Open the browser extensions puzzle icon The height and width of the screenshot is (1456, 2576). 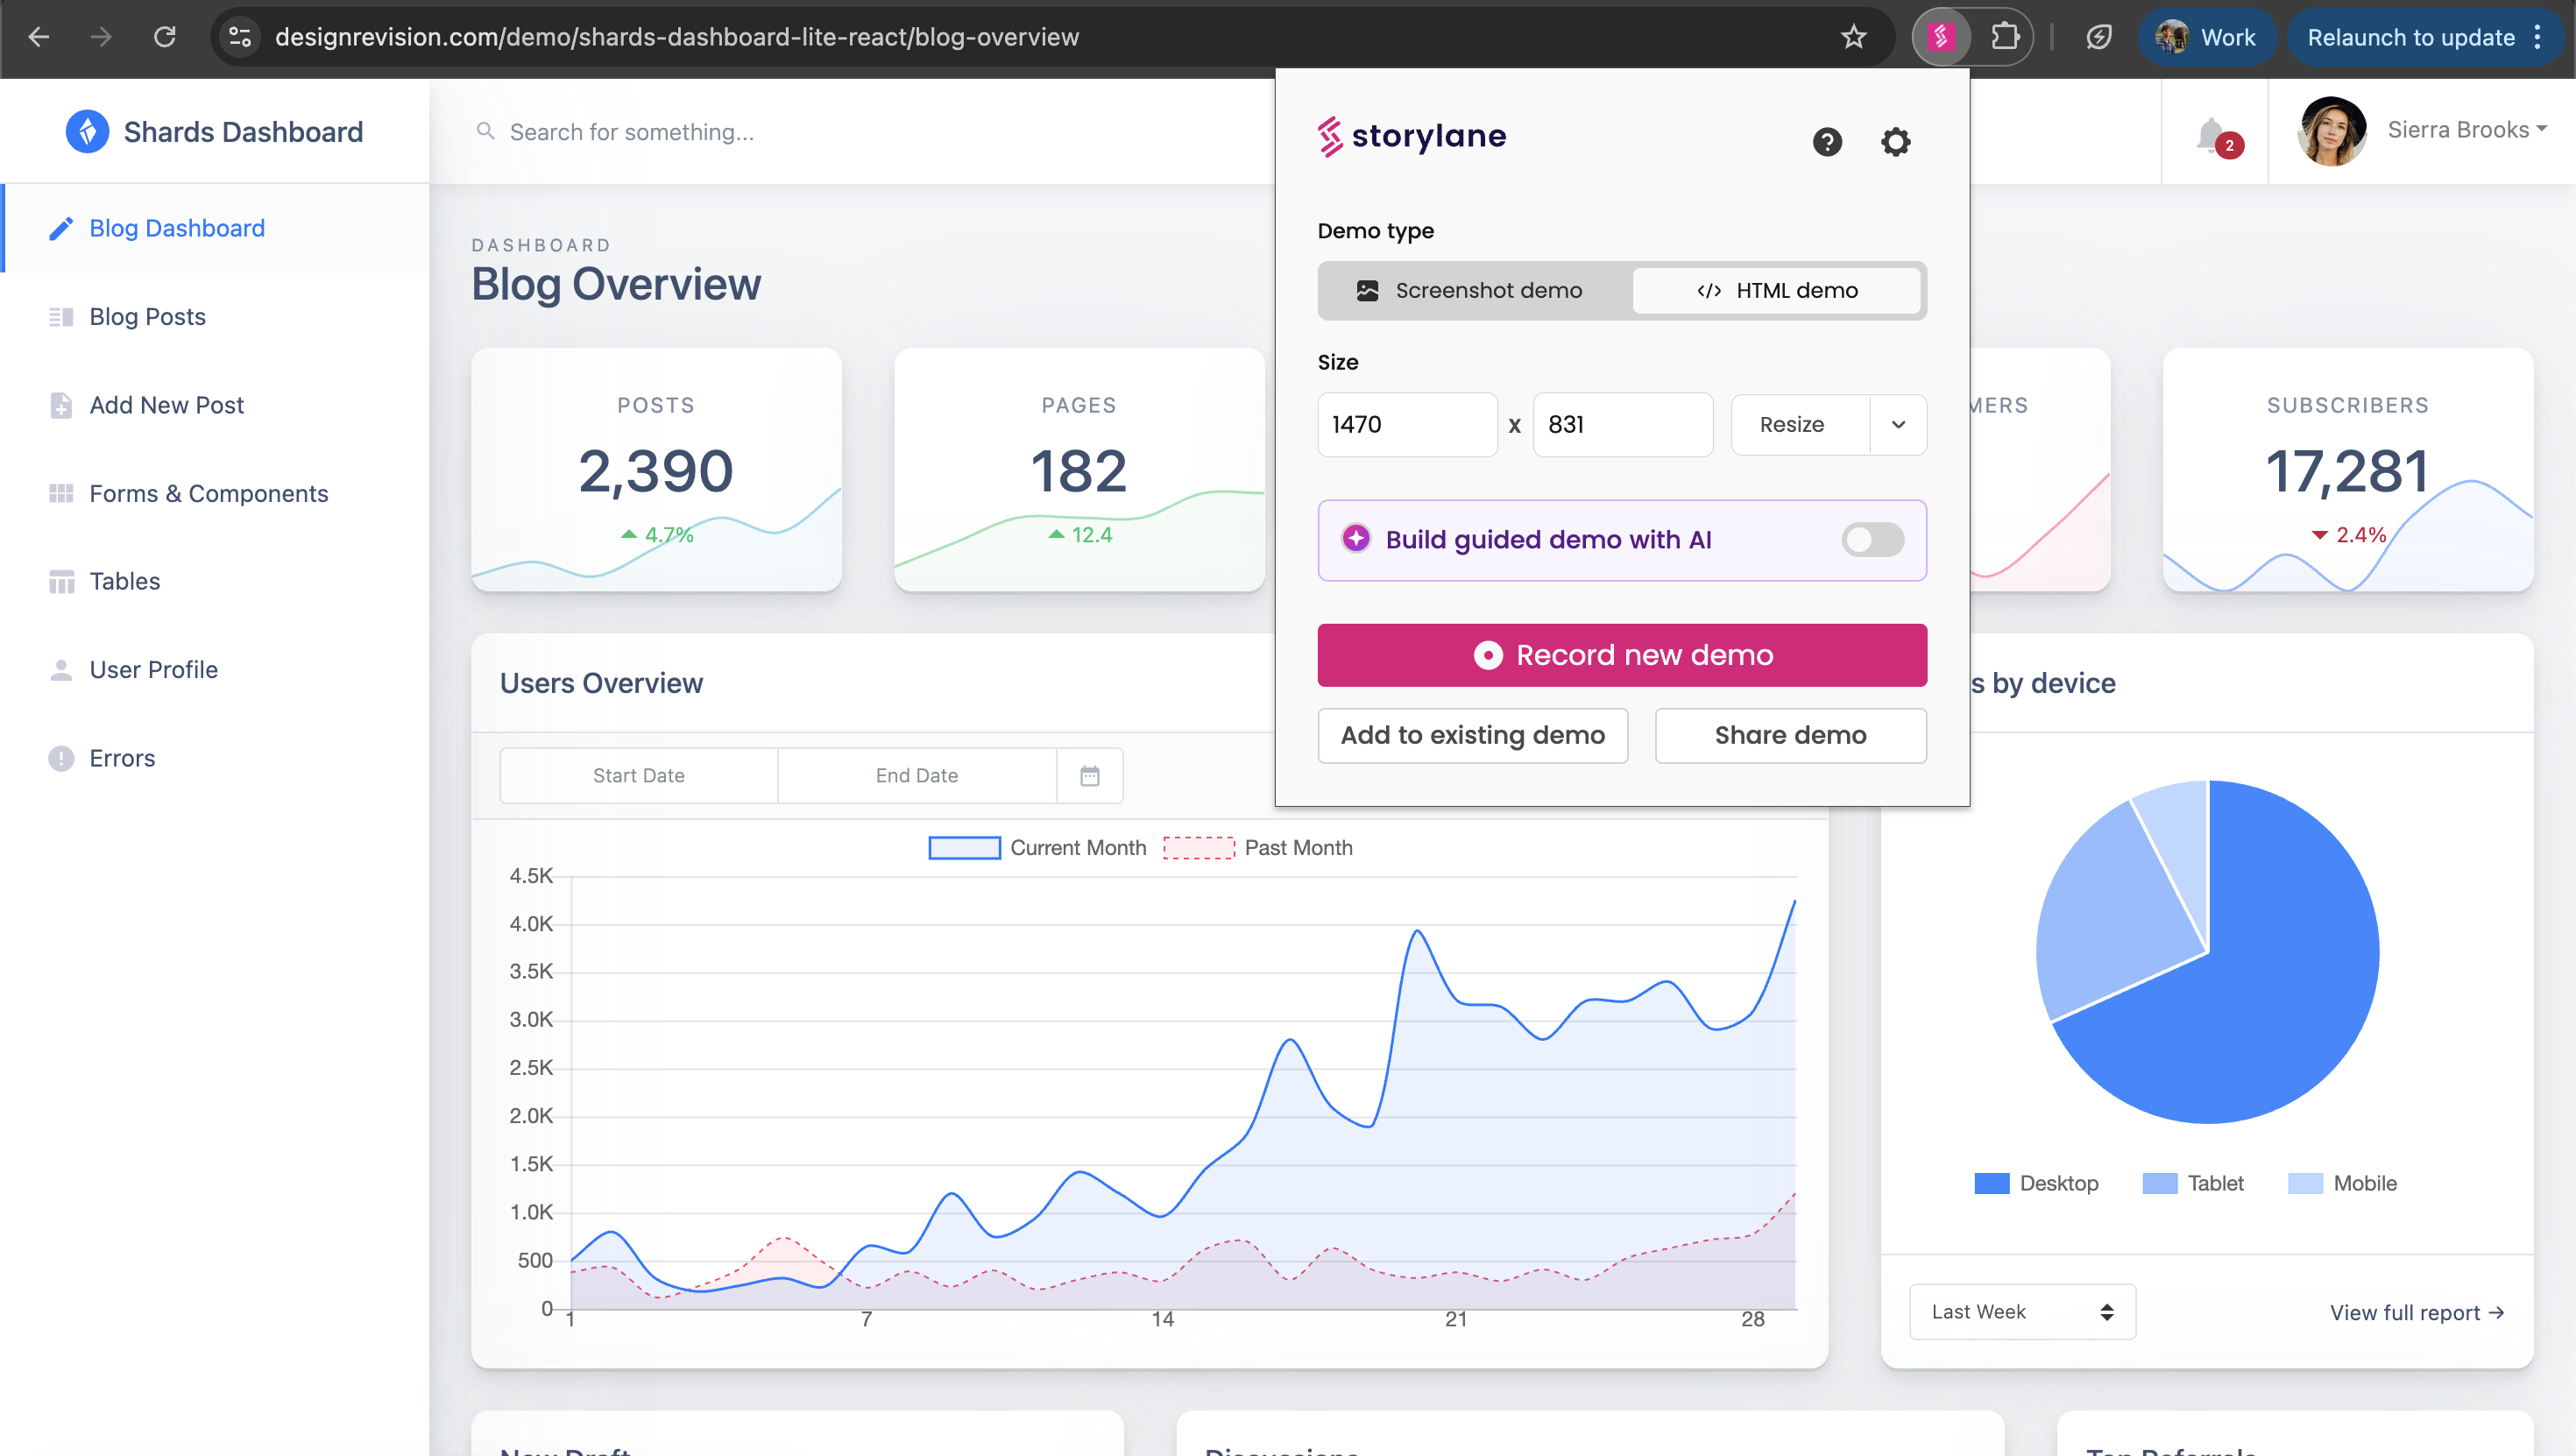(x=2005, y=37)
